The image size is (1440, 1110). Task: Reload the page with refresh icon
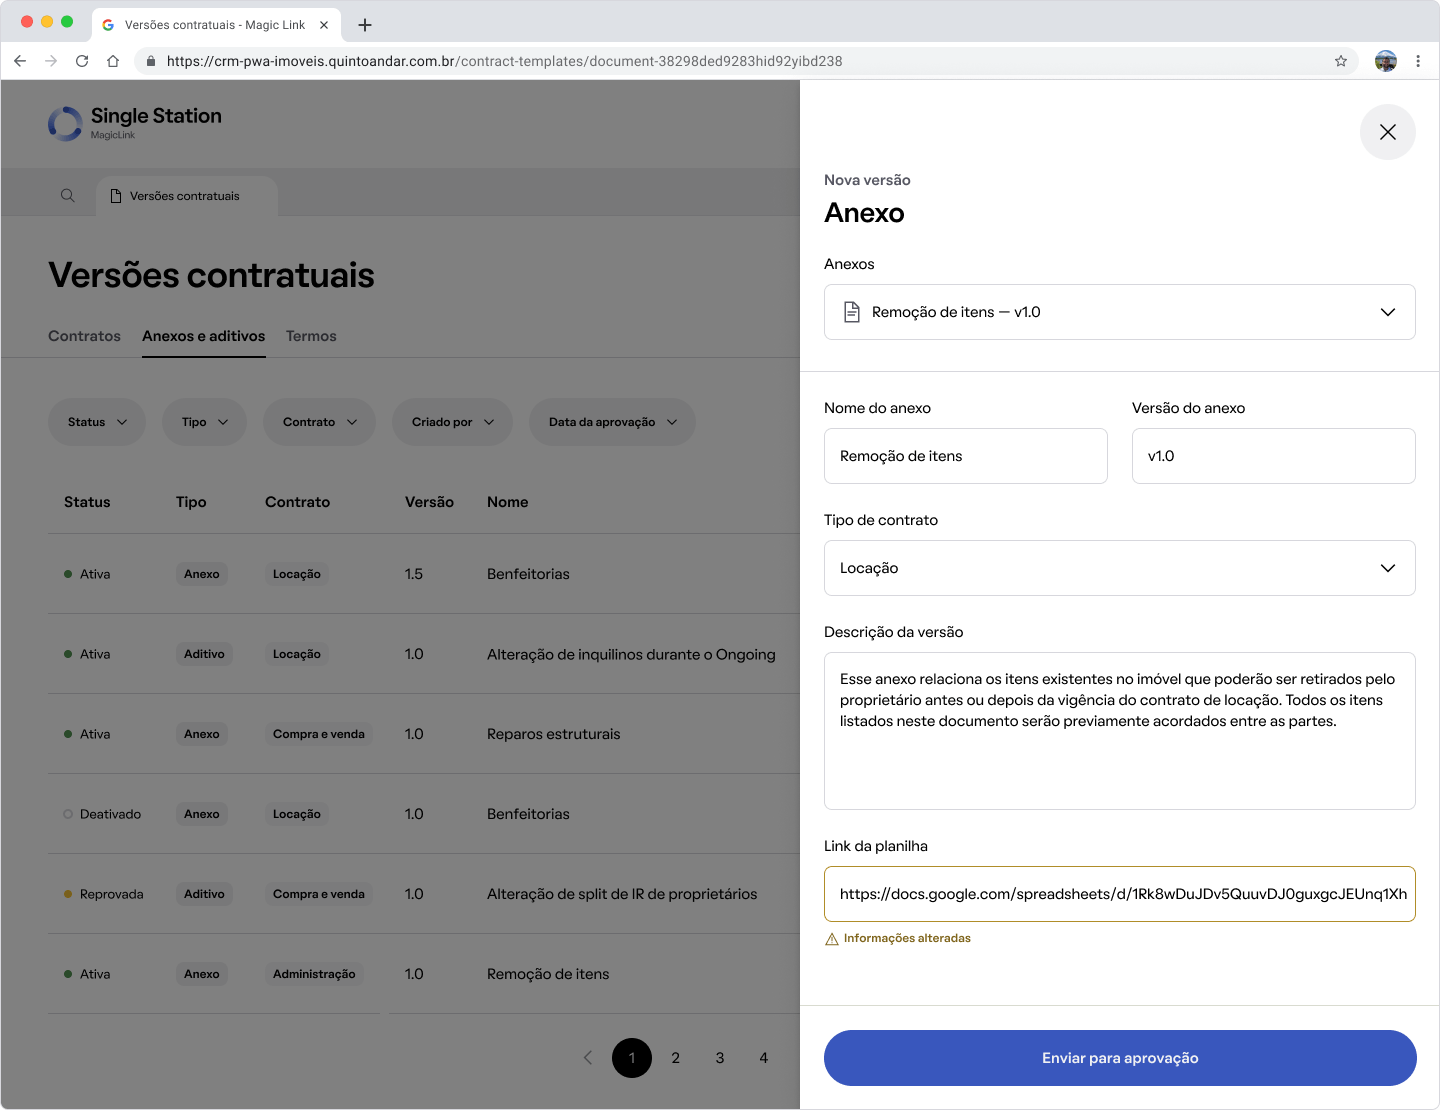click(82, 61)
